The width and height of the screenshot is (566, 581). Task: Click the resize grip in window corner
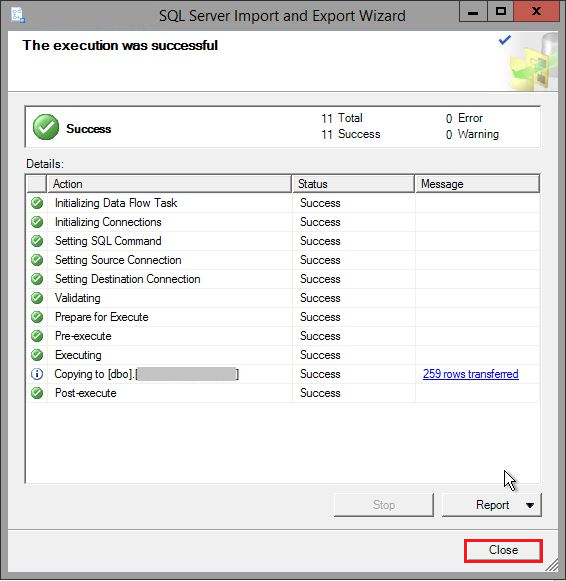[552, 566]
